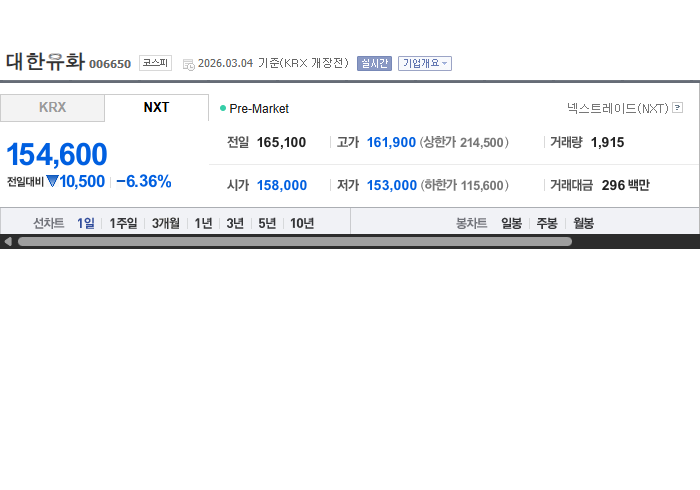700x490 pixels.
Task: Click the 거래대금 value 296 백만
Action: [625, 185]
